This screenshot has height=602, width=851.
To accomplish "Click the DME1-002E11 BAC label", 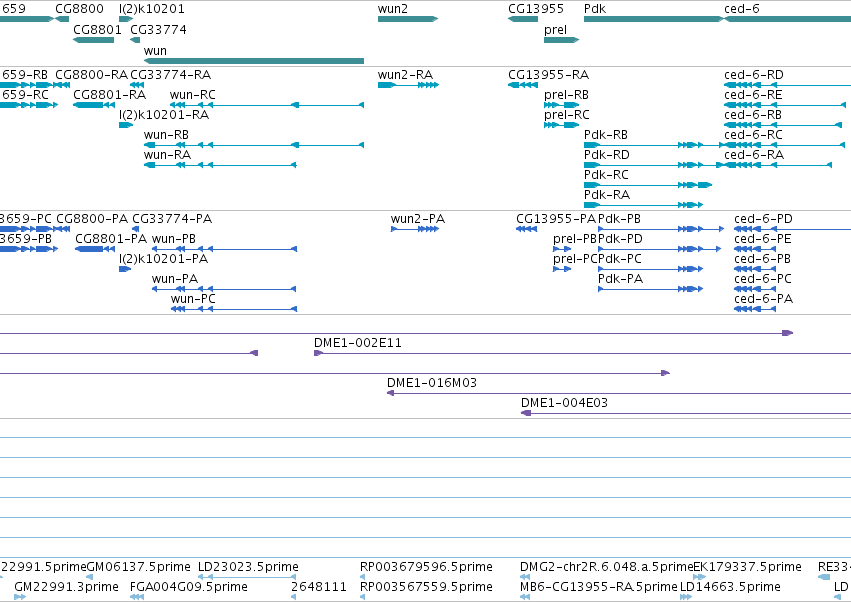I will 358,343.
